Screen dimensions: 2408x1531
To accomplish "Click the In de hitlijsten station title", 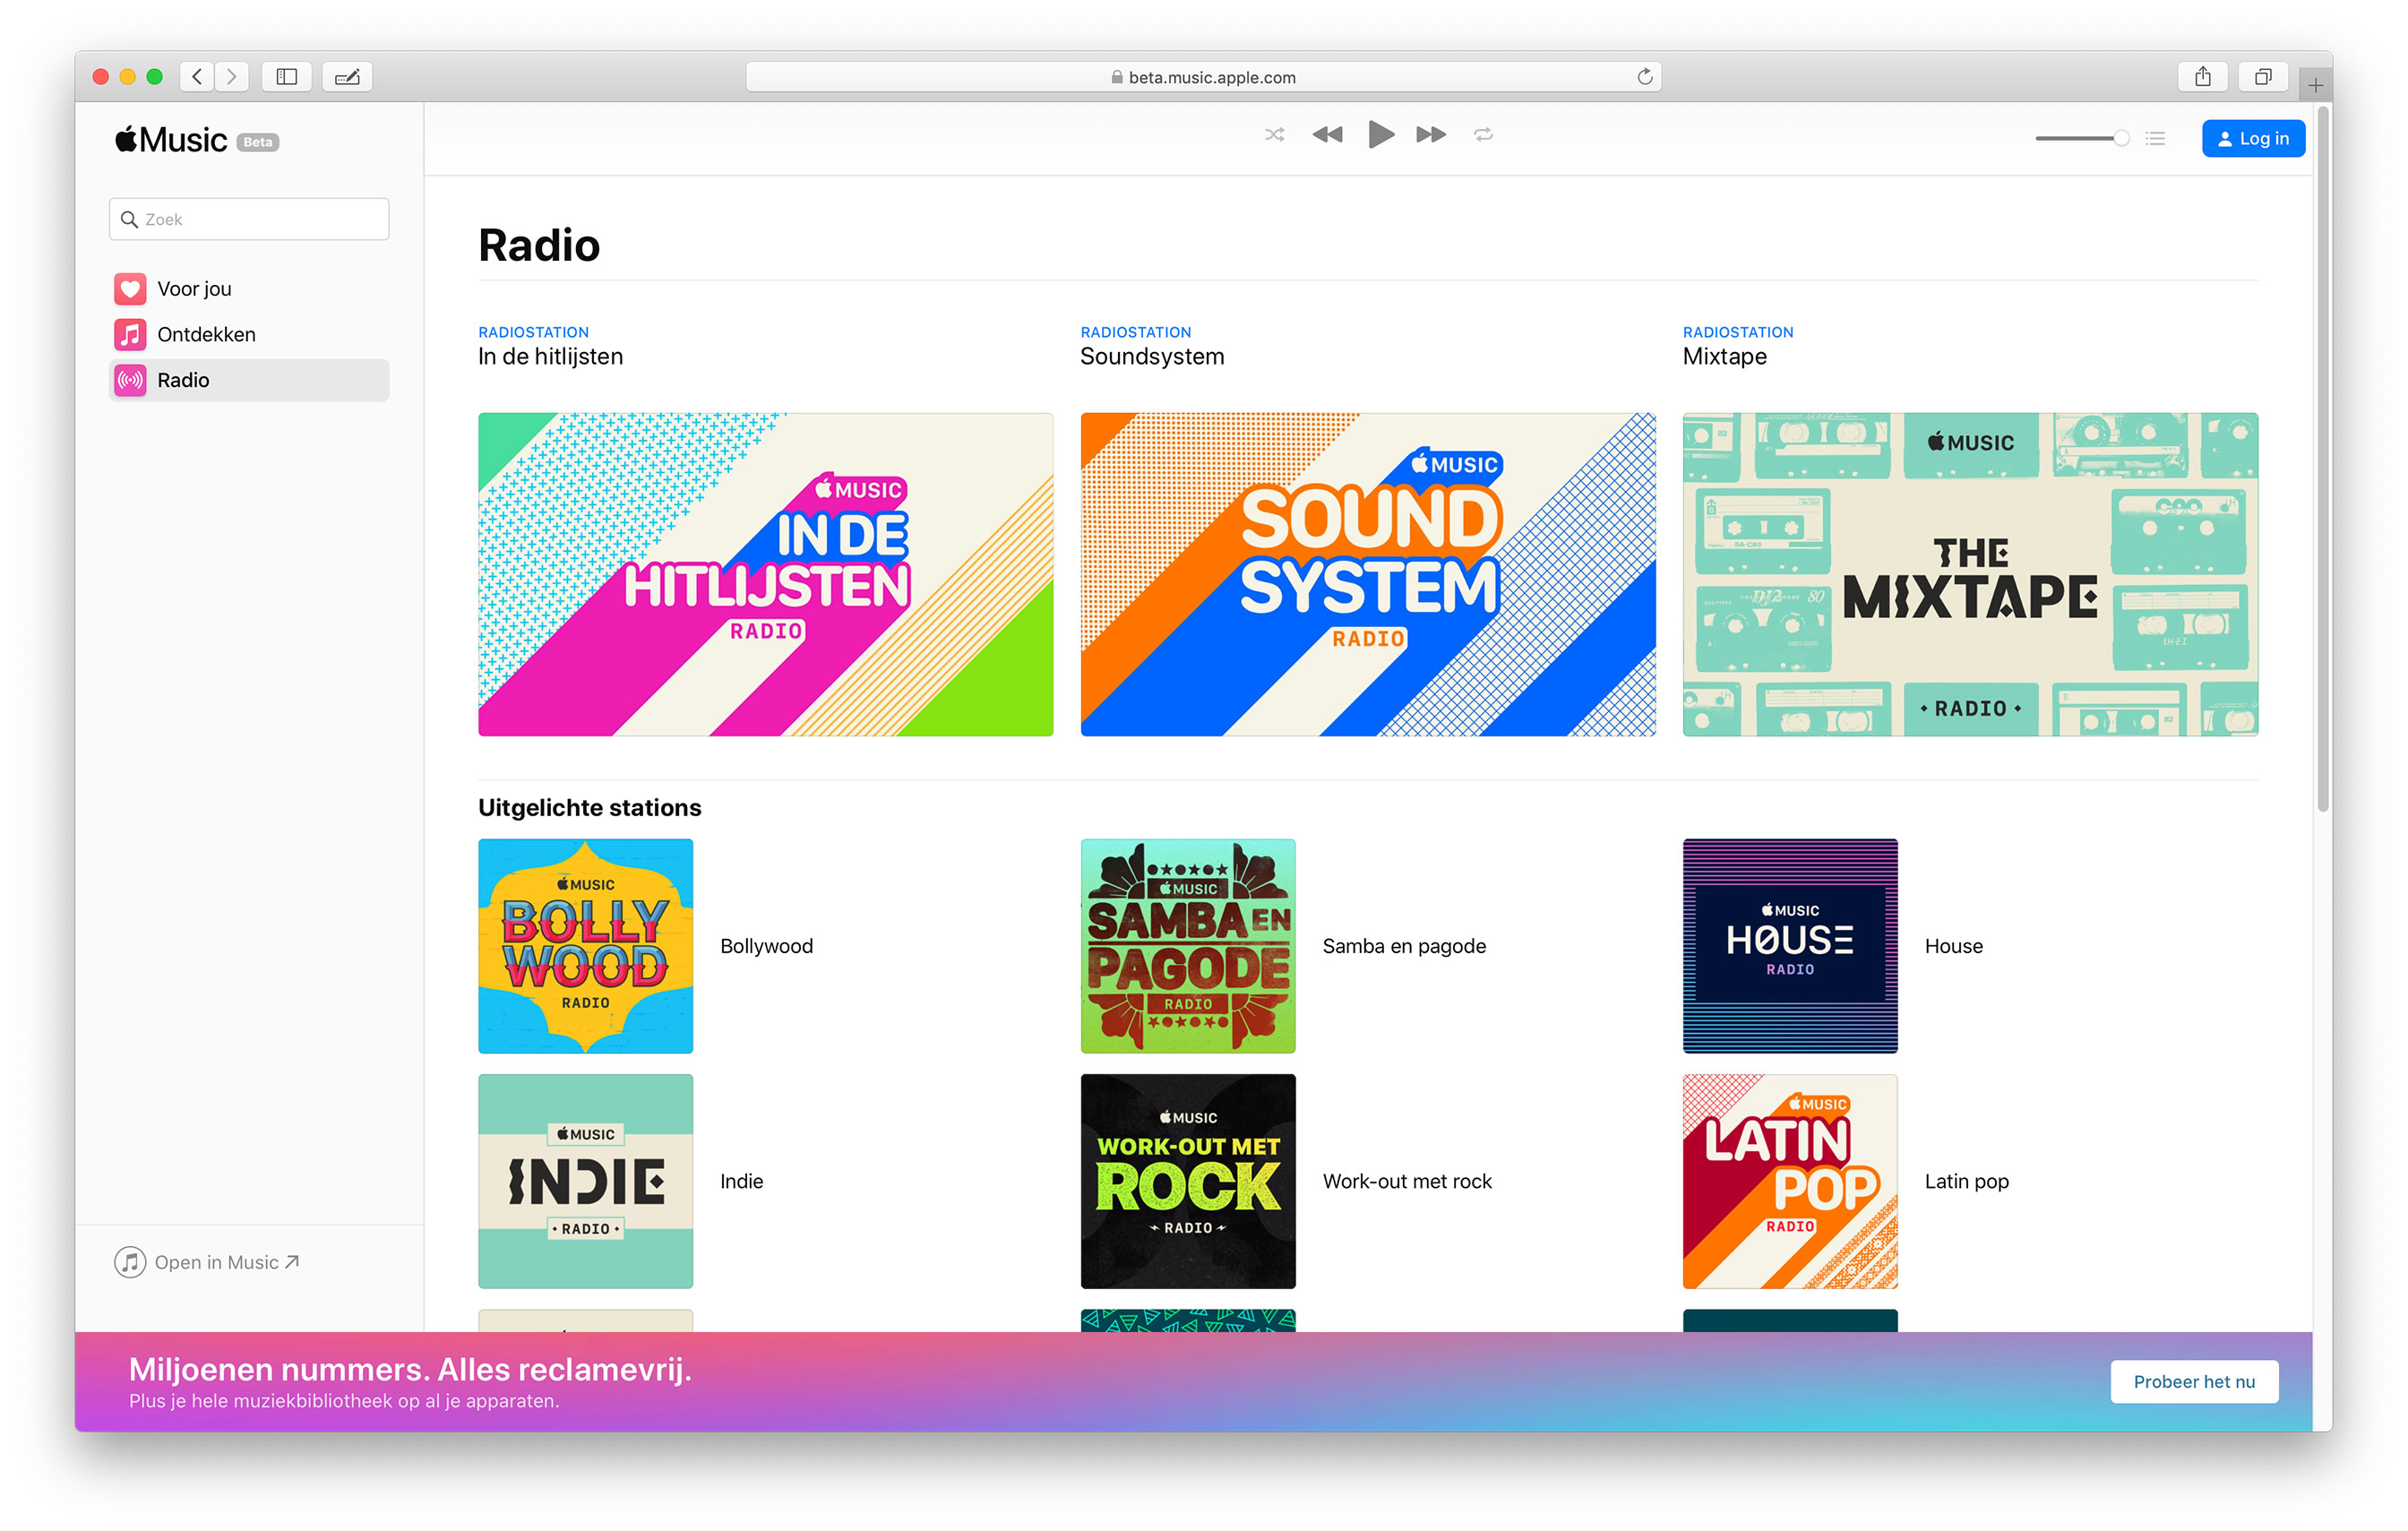I will click(x=550, y=357).
